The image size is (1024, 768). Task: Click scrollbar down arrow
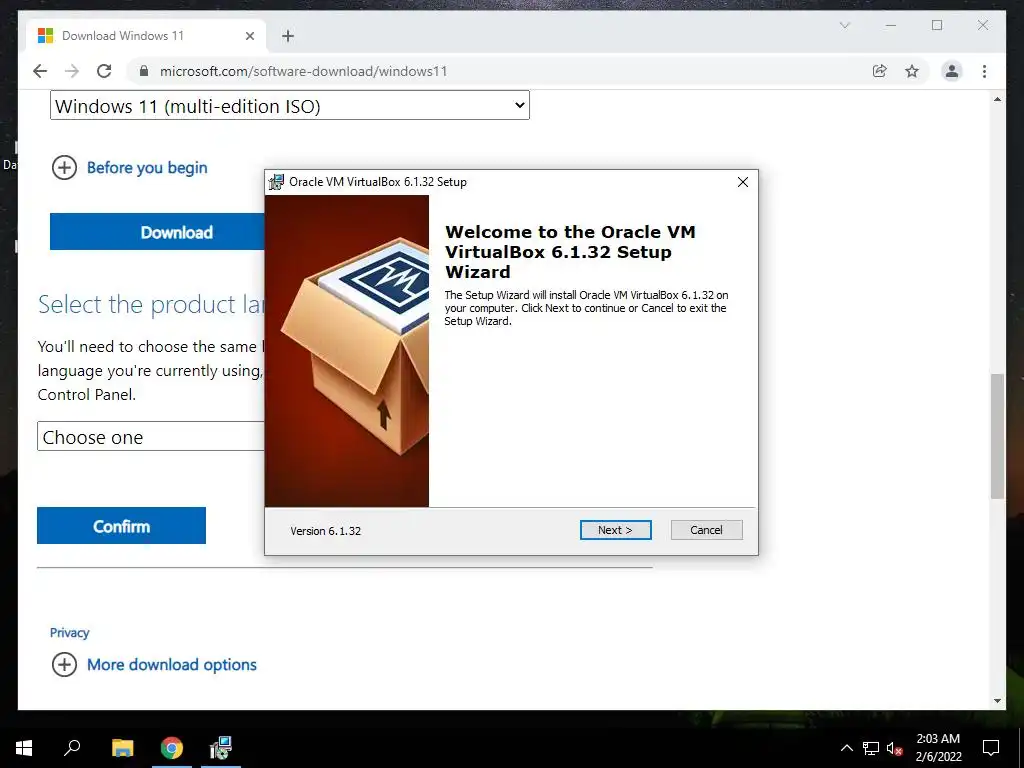997,701
